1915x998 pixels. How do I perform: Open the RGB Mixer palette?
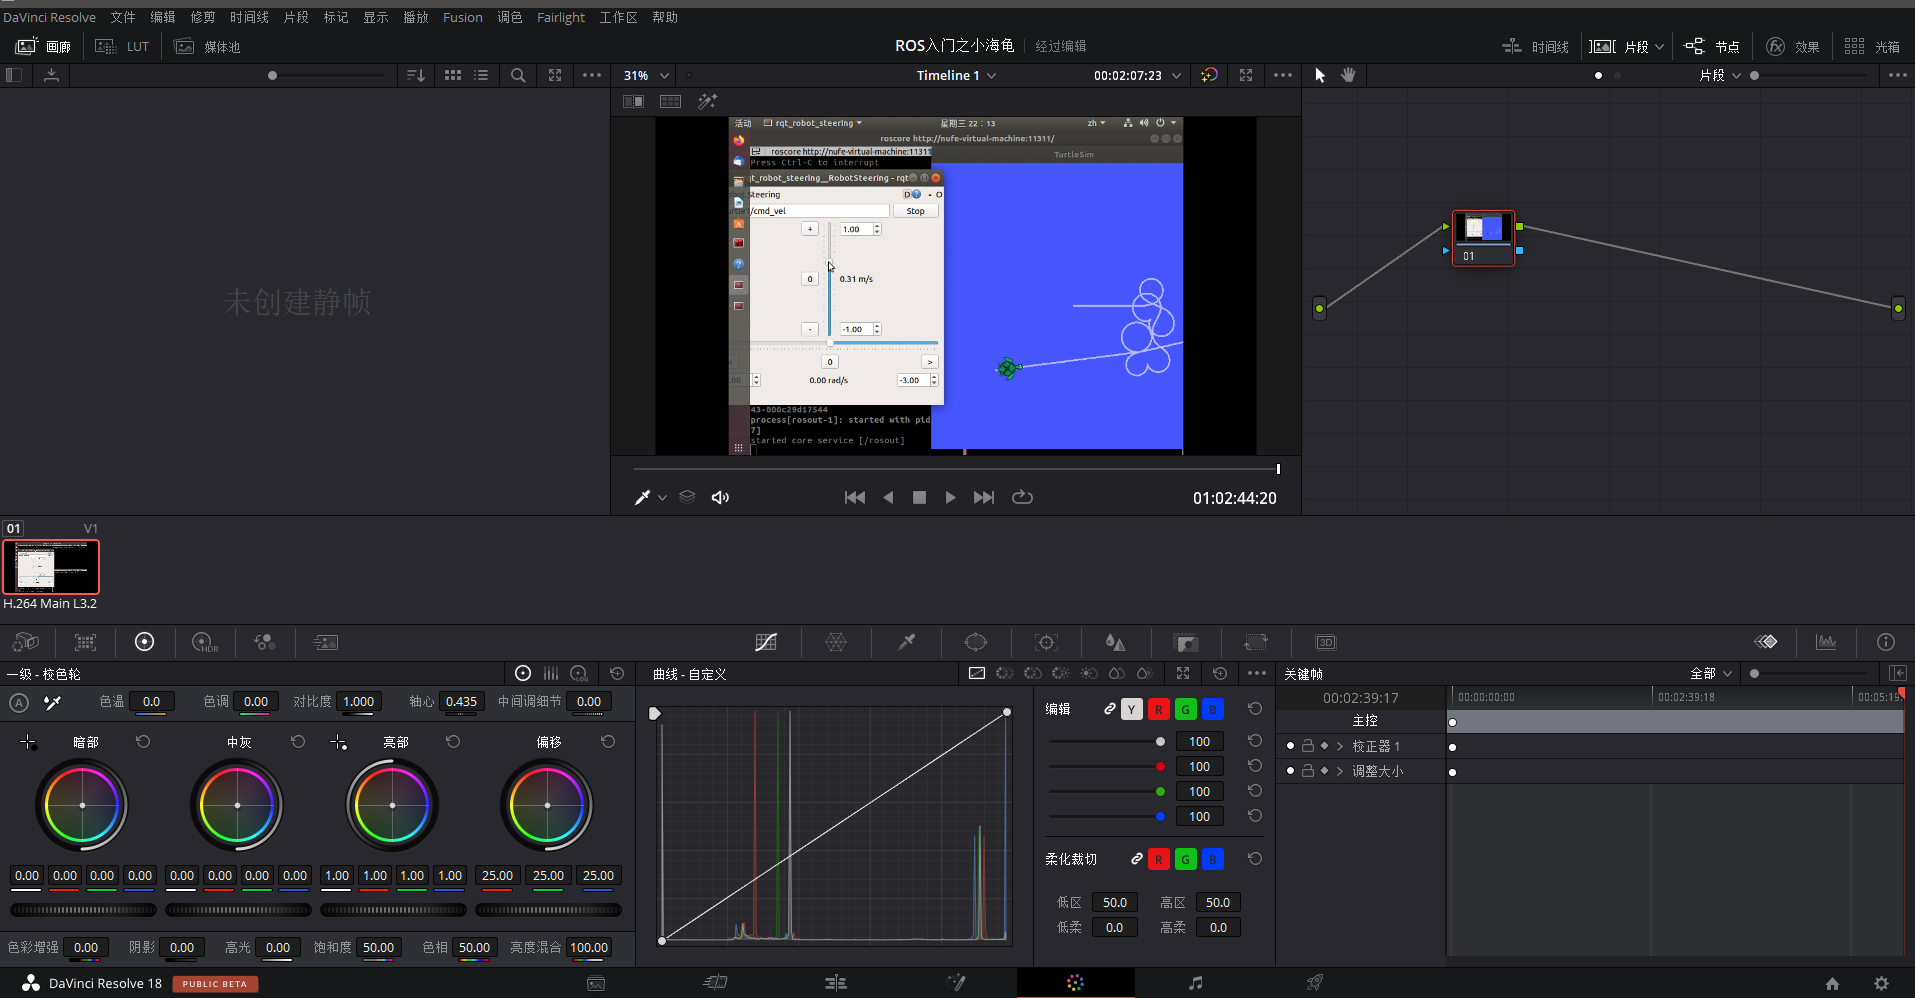point(265,642)
